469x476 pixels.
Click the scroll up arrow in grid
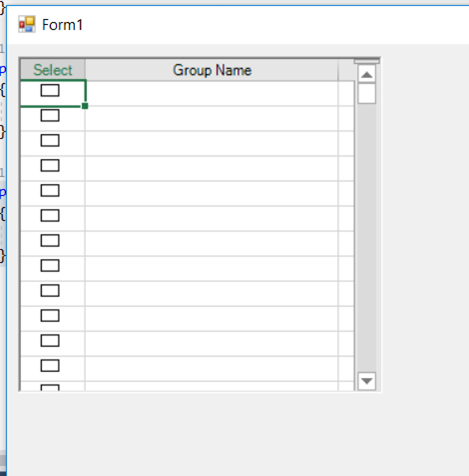pyautogui.click(x=367, y=74)
